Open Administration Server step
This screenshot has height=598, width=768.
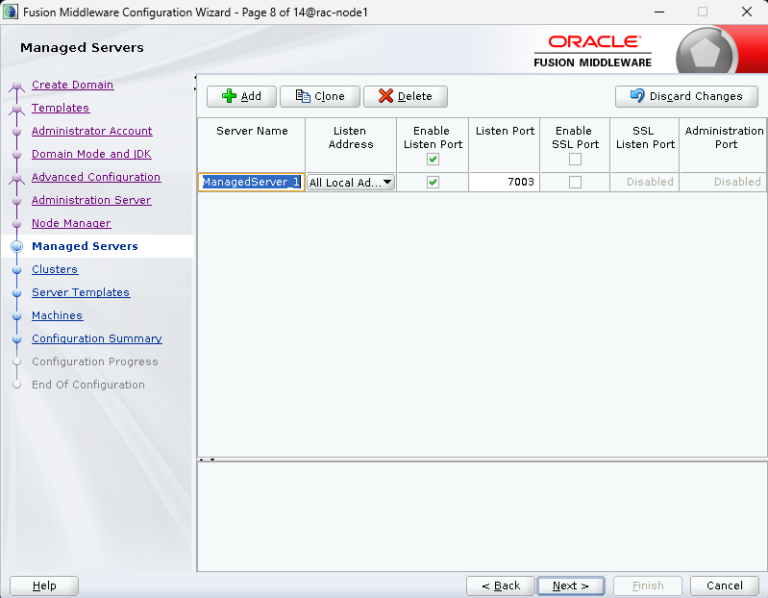coord(92,200)
